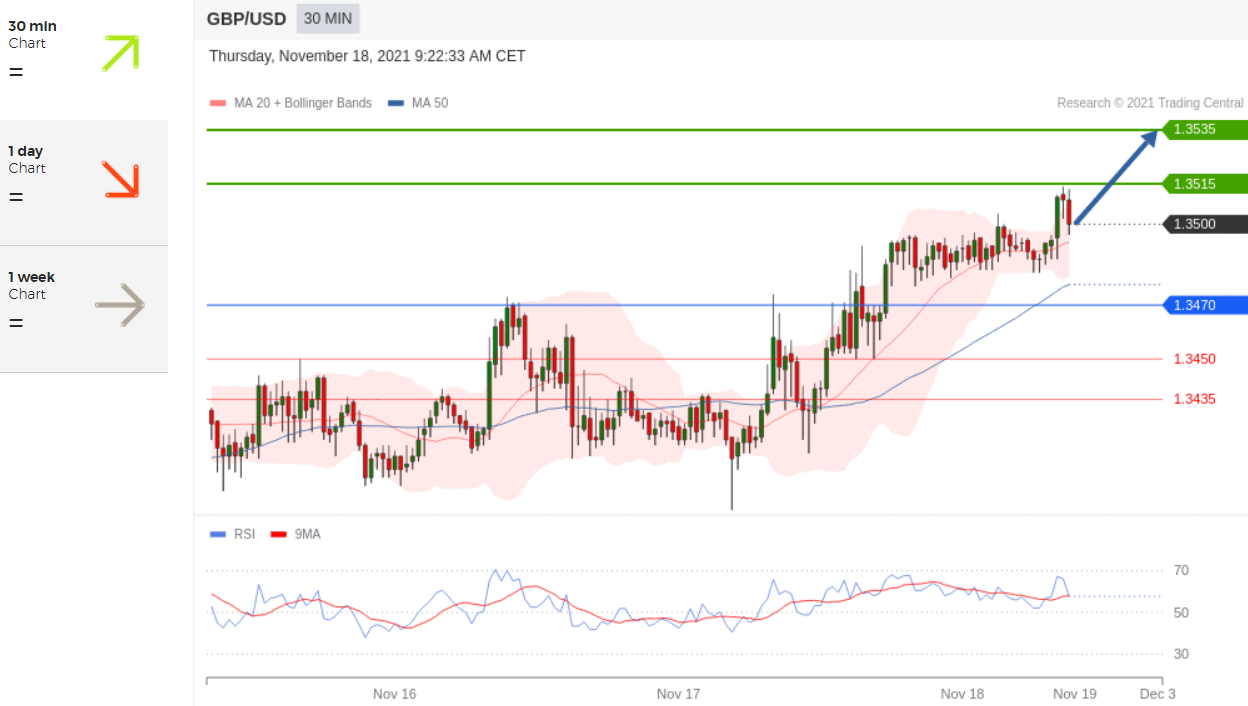Select the 30 min chart green up-right arrow
Screen dimensions: 1248x706
[x=121, y=53]
